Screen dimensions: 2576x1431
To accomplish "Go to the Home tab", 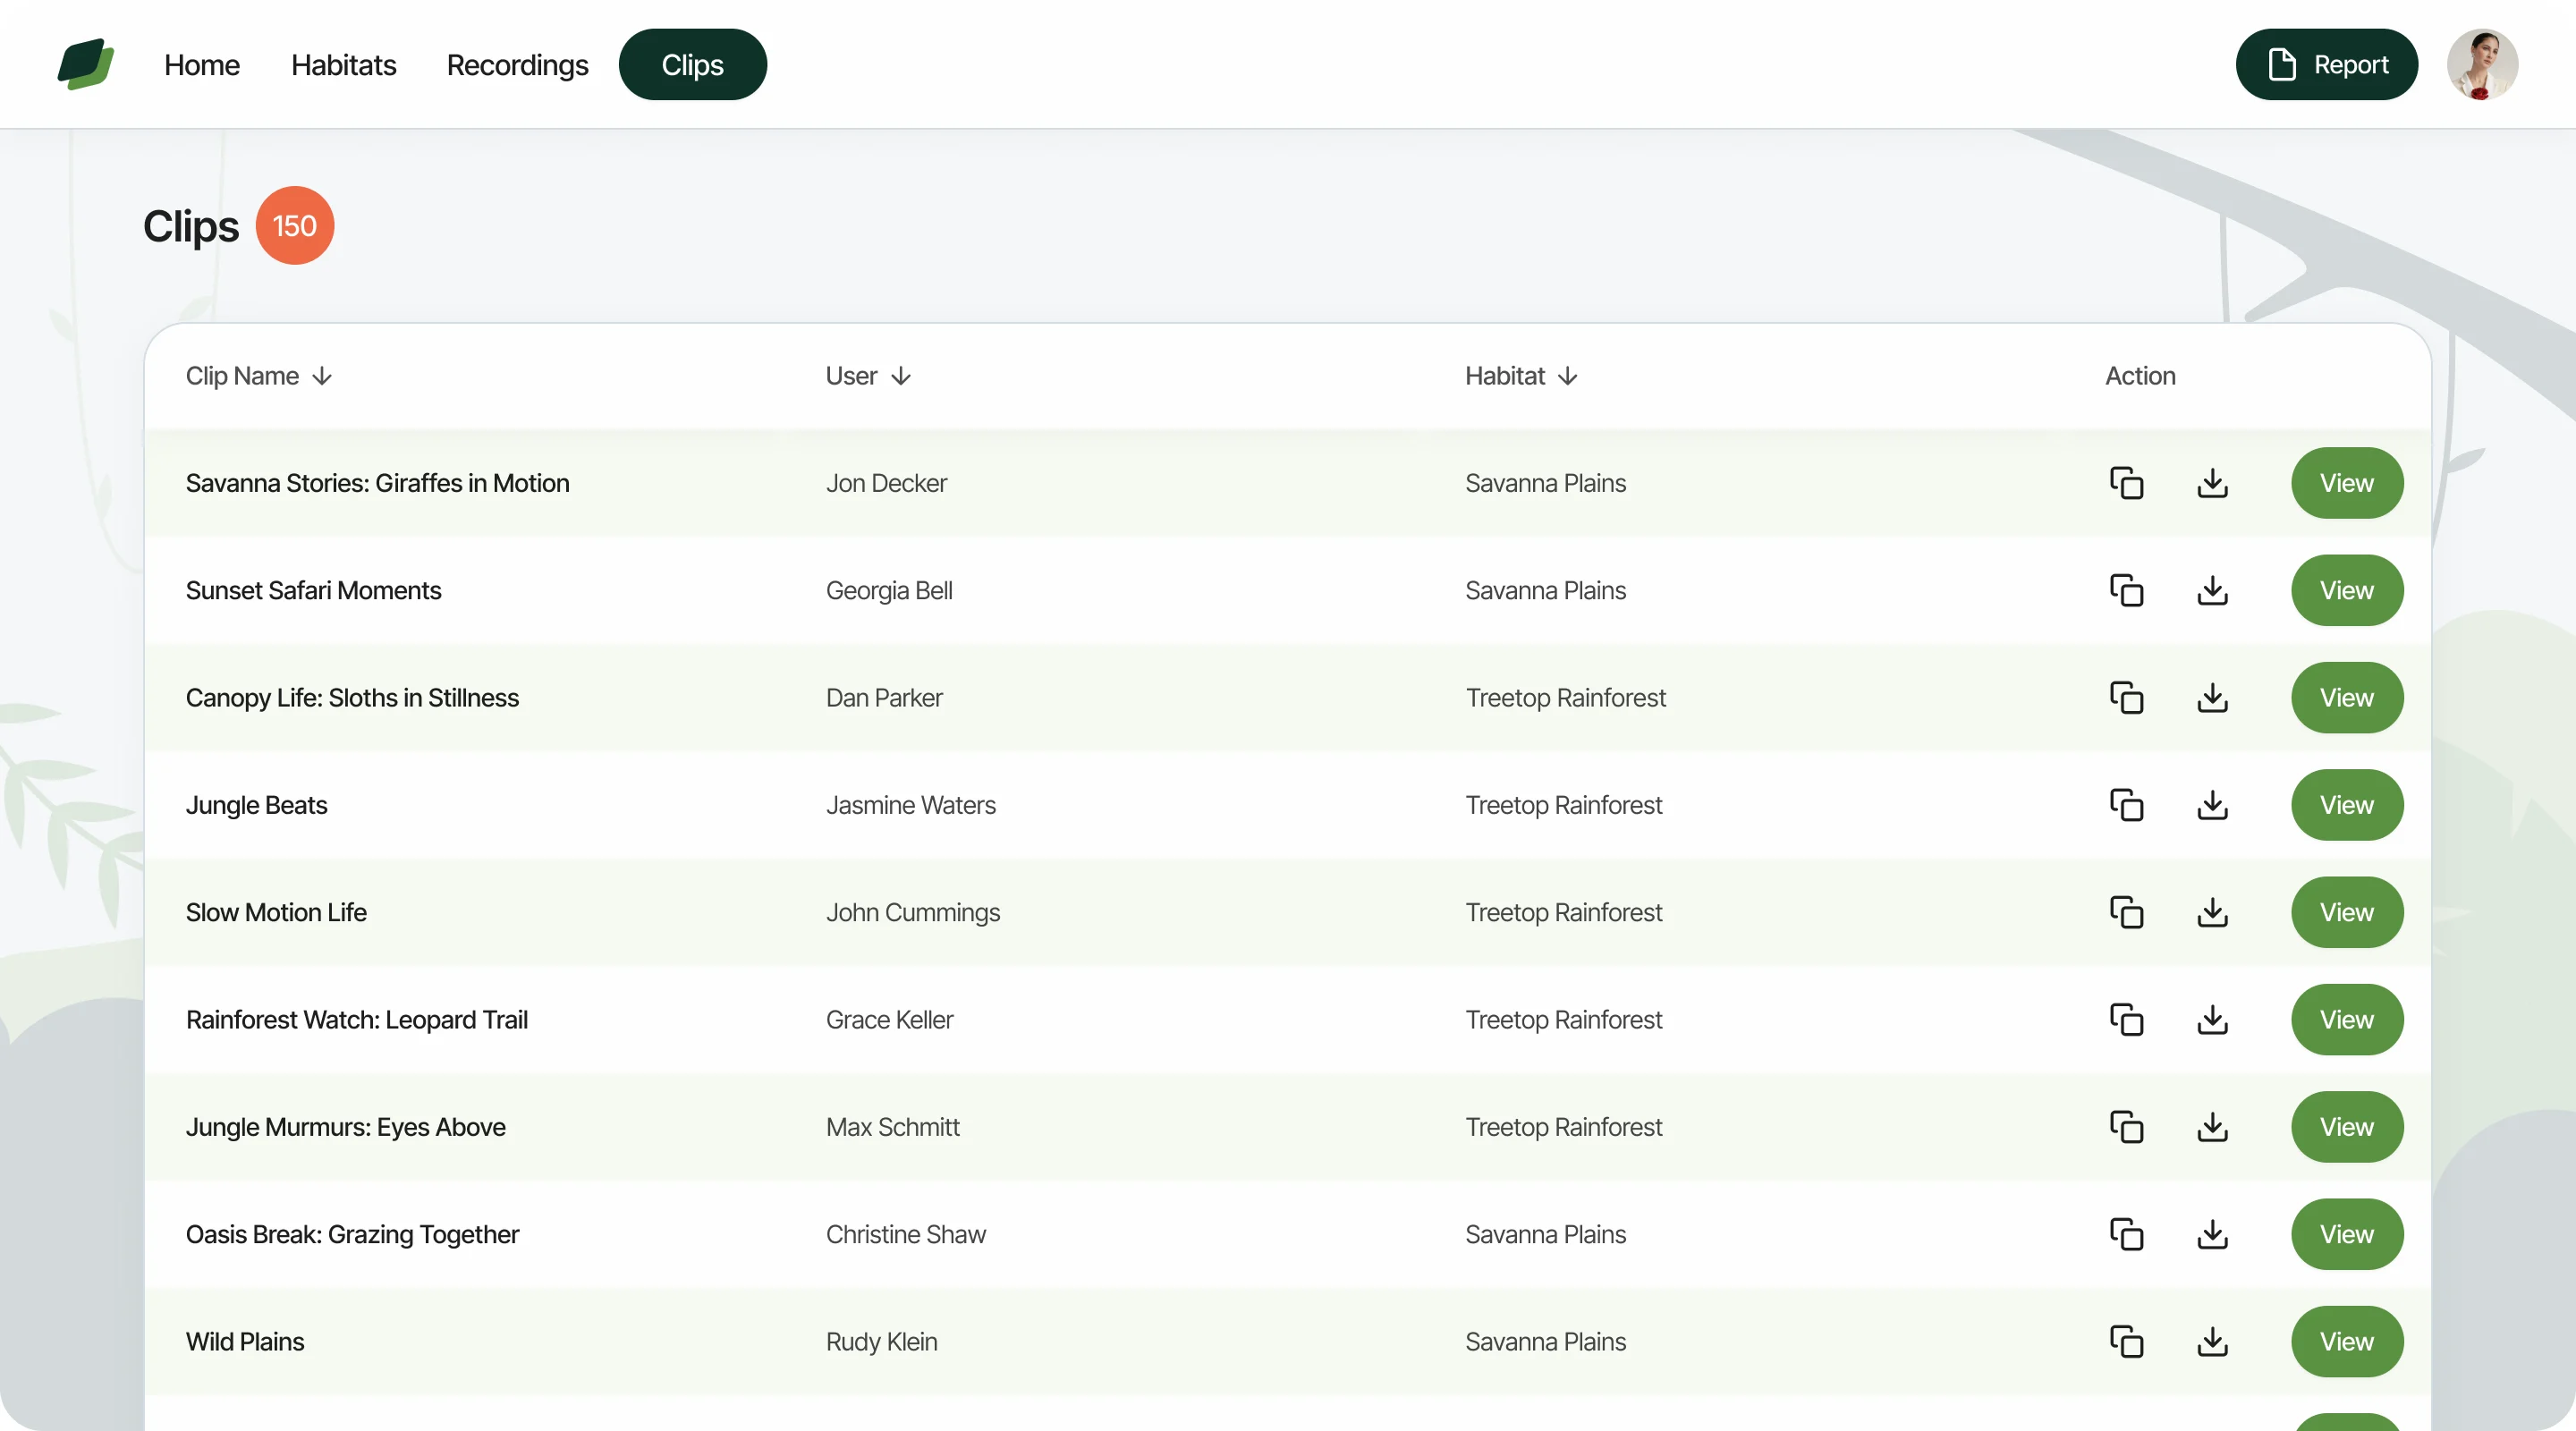I will [x=202, y=65].
